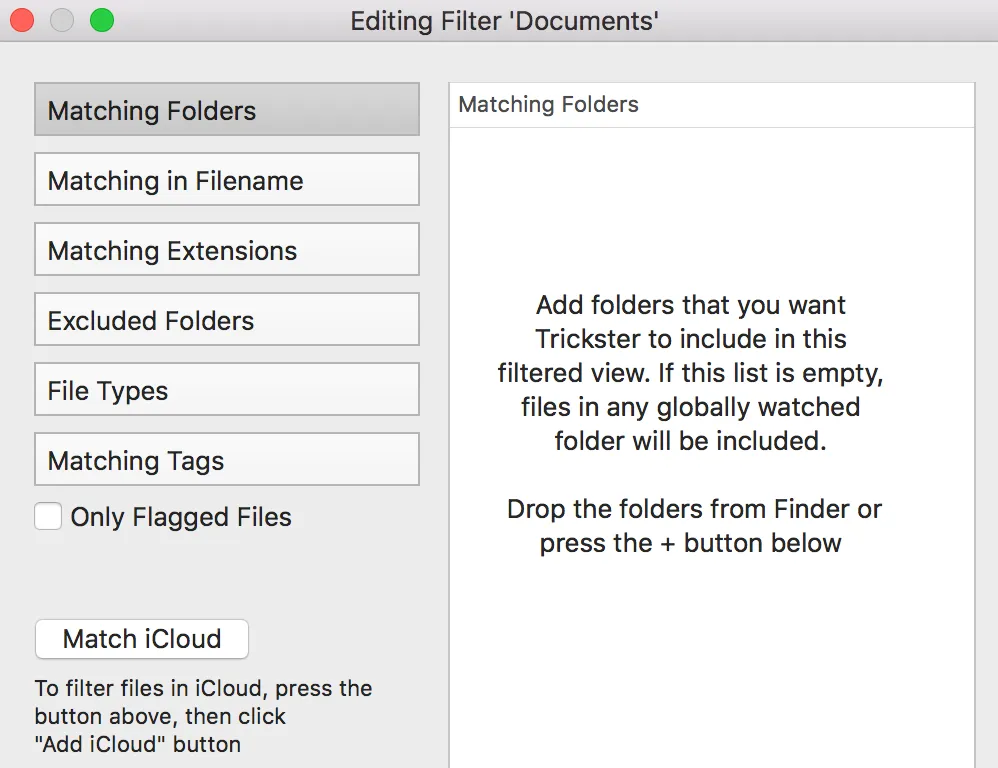Click the 'Add folders that you want' help text
This screenshot has height=768, width=998.
691,373
